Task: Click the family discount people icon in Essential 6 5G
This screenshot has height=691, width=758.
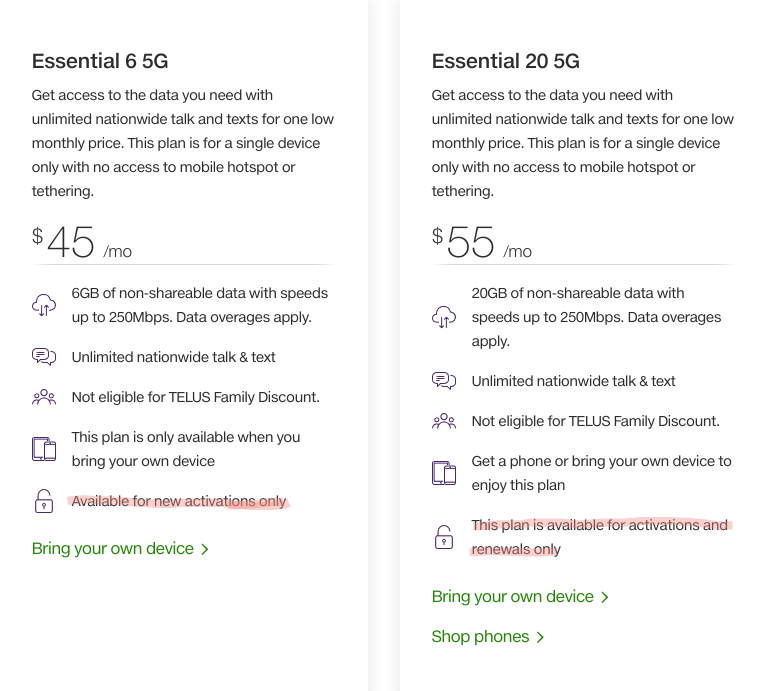Action: click(x=44, y=397)
